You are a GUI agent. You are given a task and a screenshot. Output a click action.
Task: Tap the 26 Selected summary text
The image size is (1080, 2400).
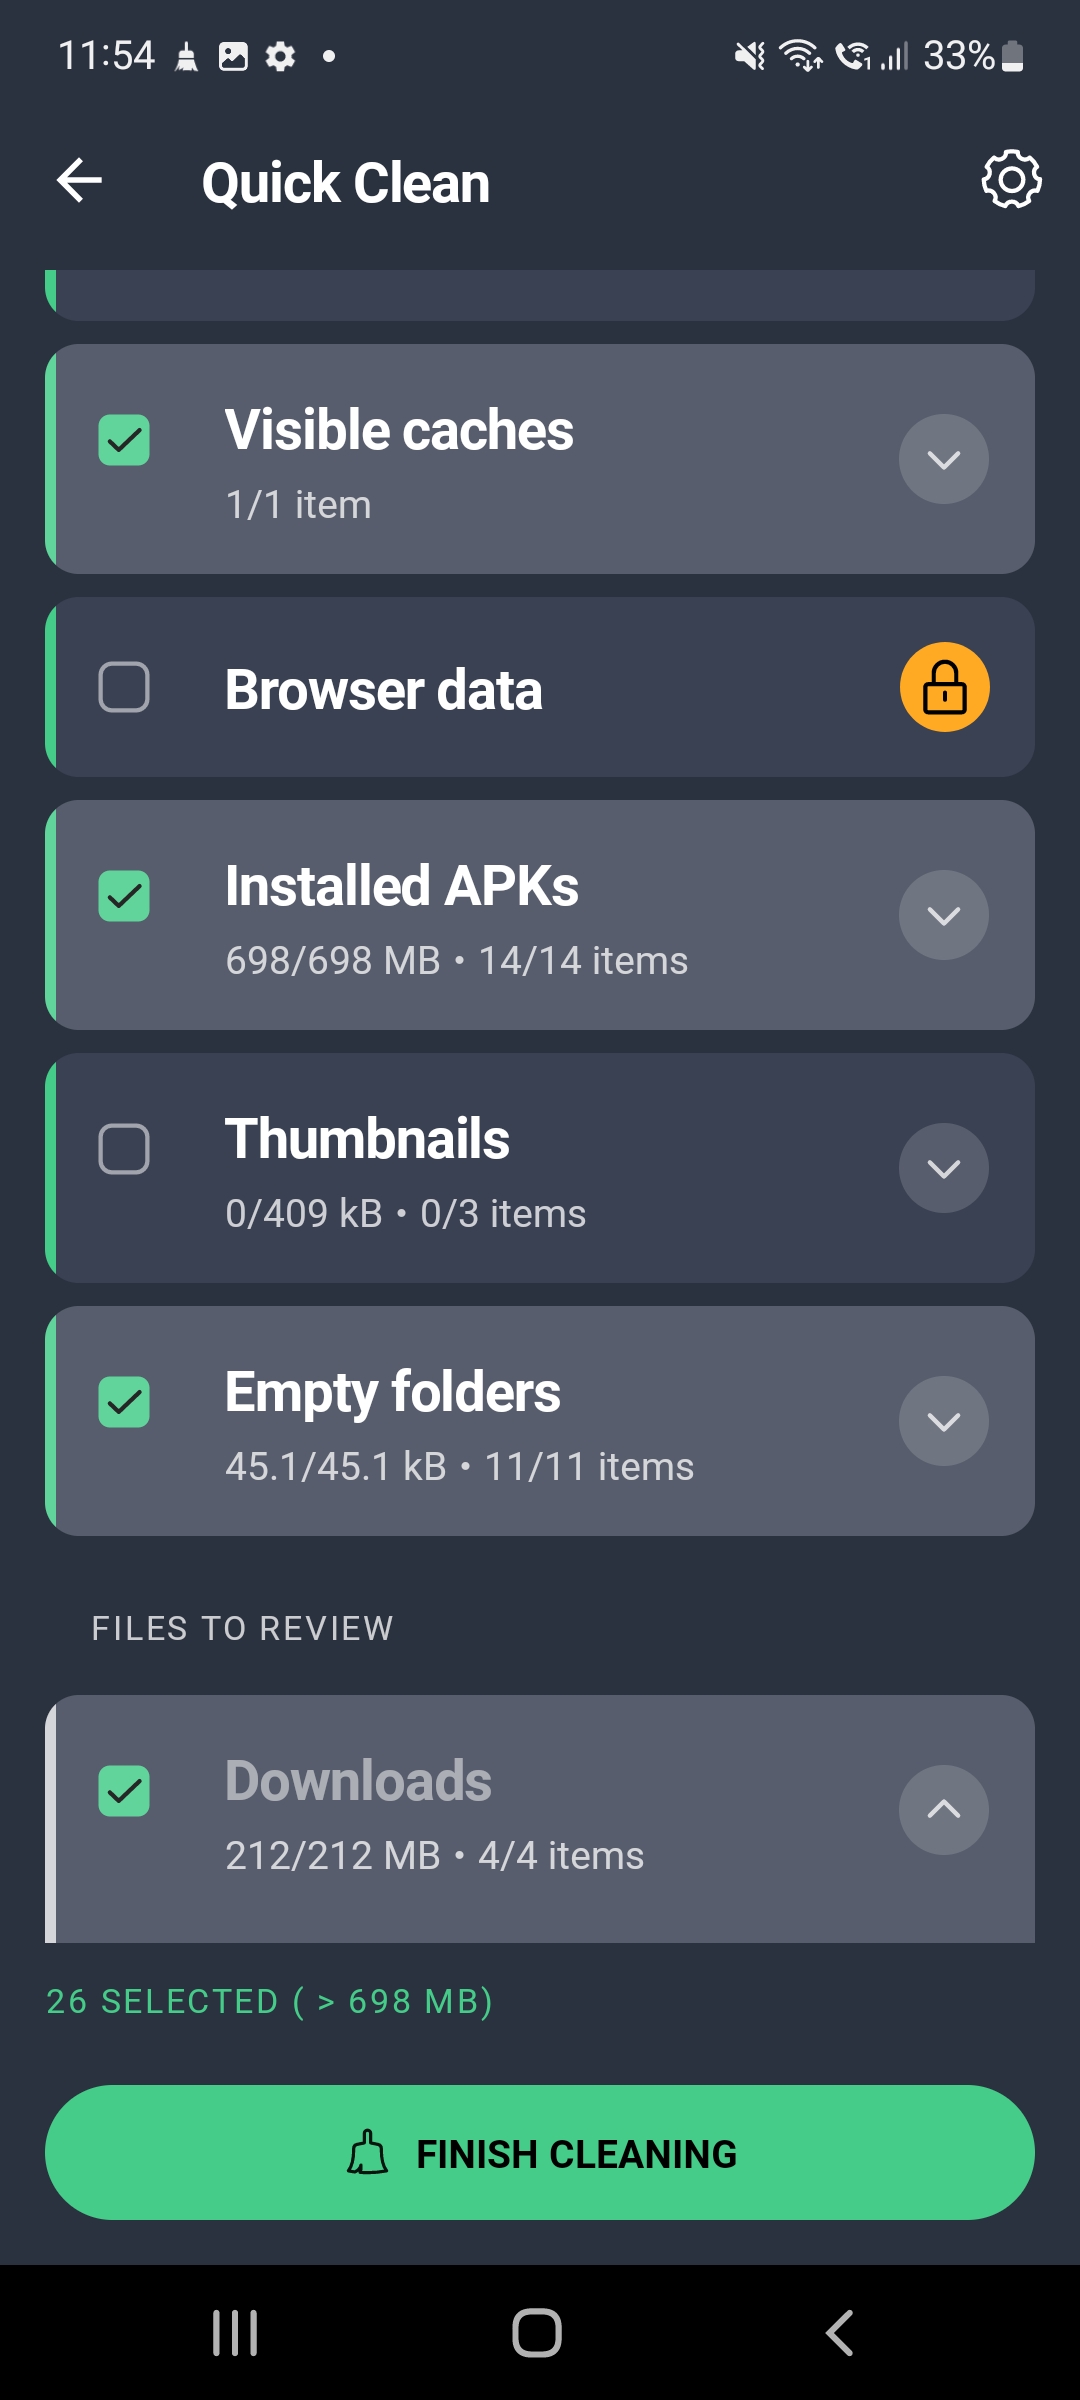[270, 2001]
